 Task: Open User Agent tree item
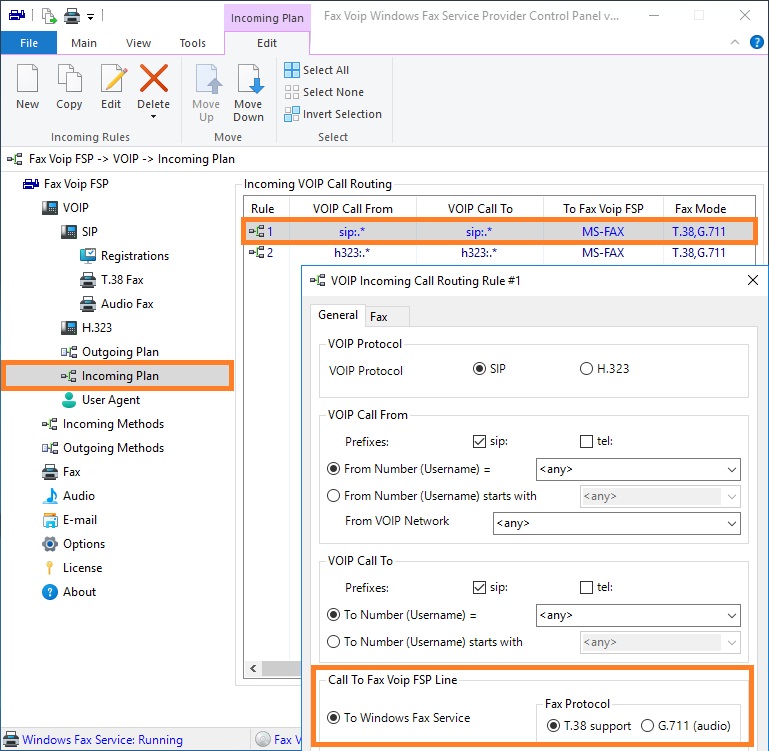pyautogui.click(x=110, y=400)
